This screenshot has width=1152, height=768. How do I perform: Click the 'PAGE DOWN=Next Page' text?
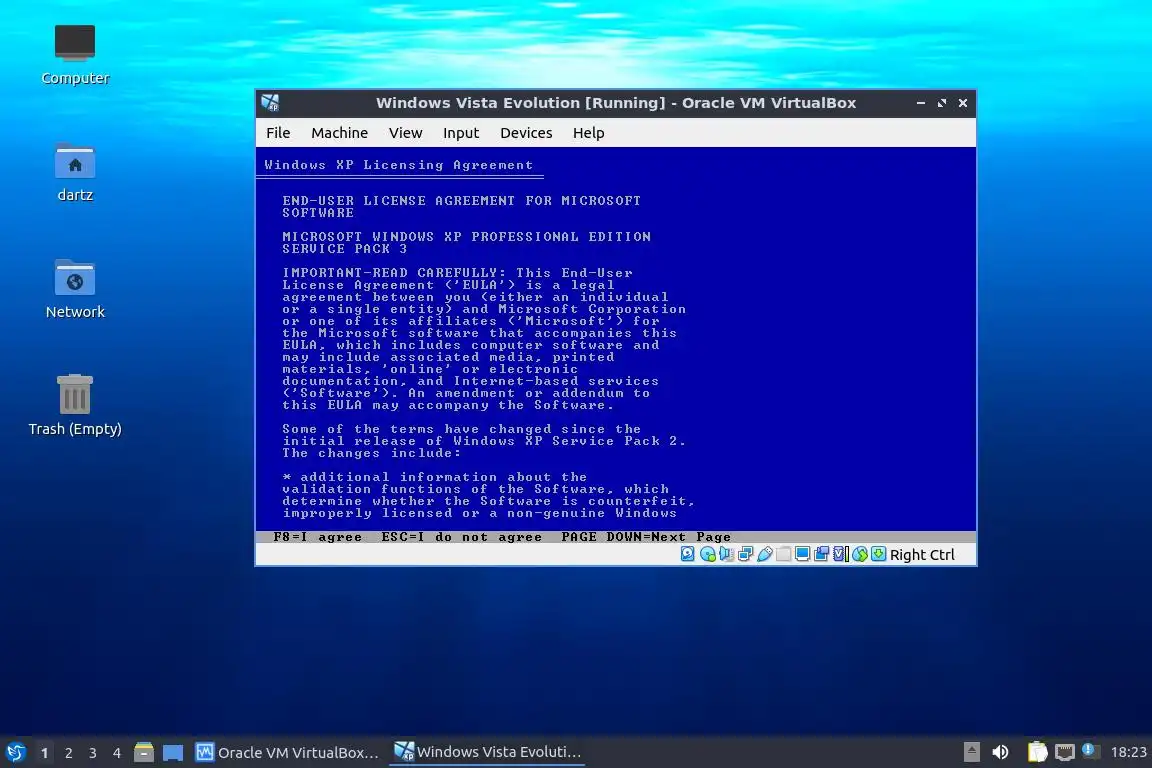pyautogui.click(x=646, y=536)
